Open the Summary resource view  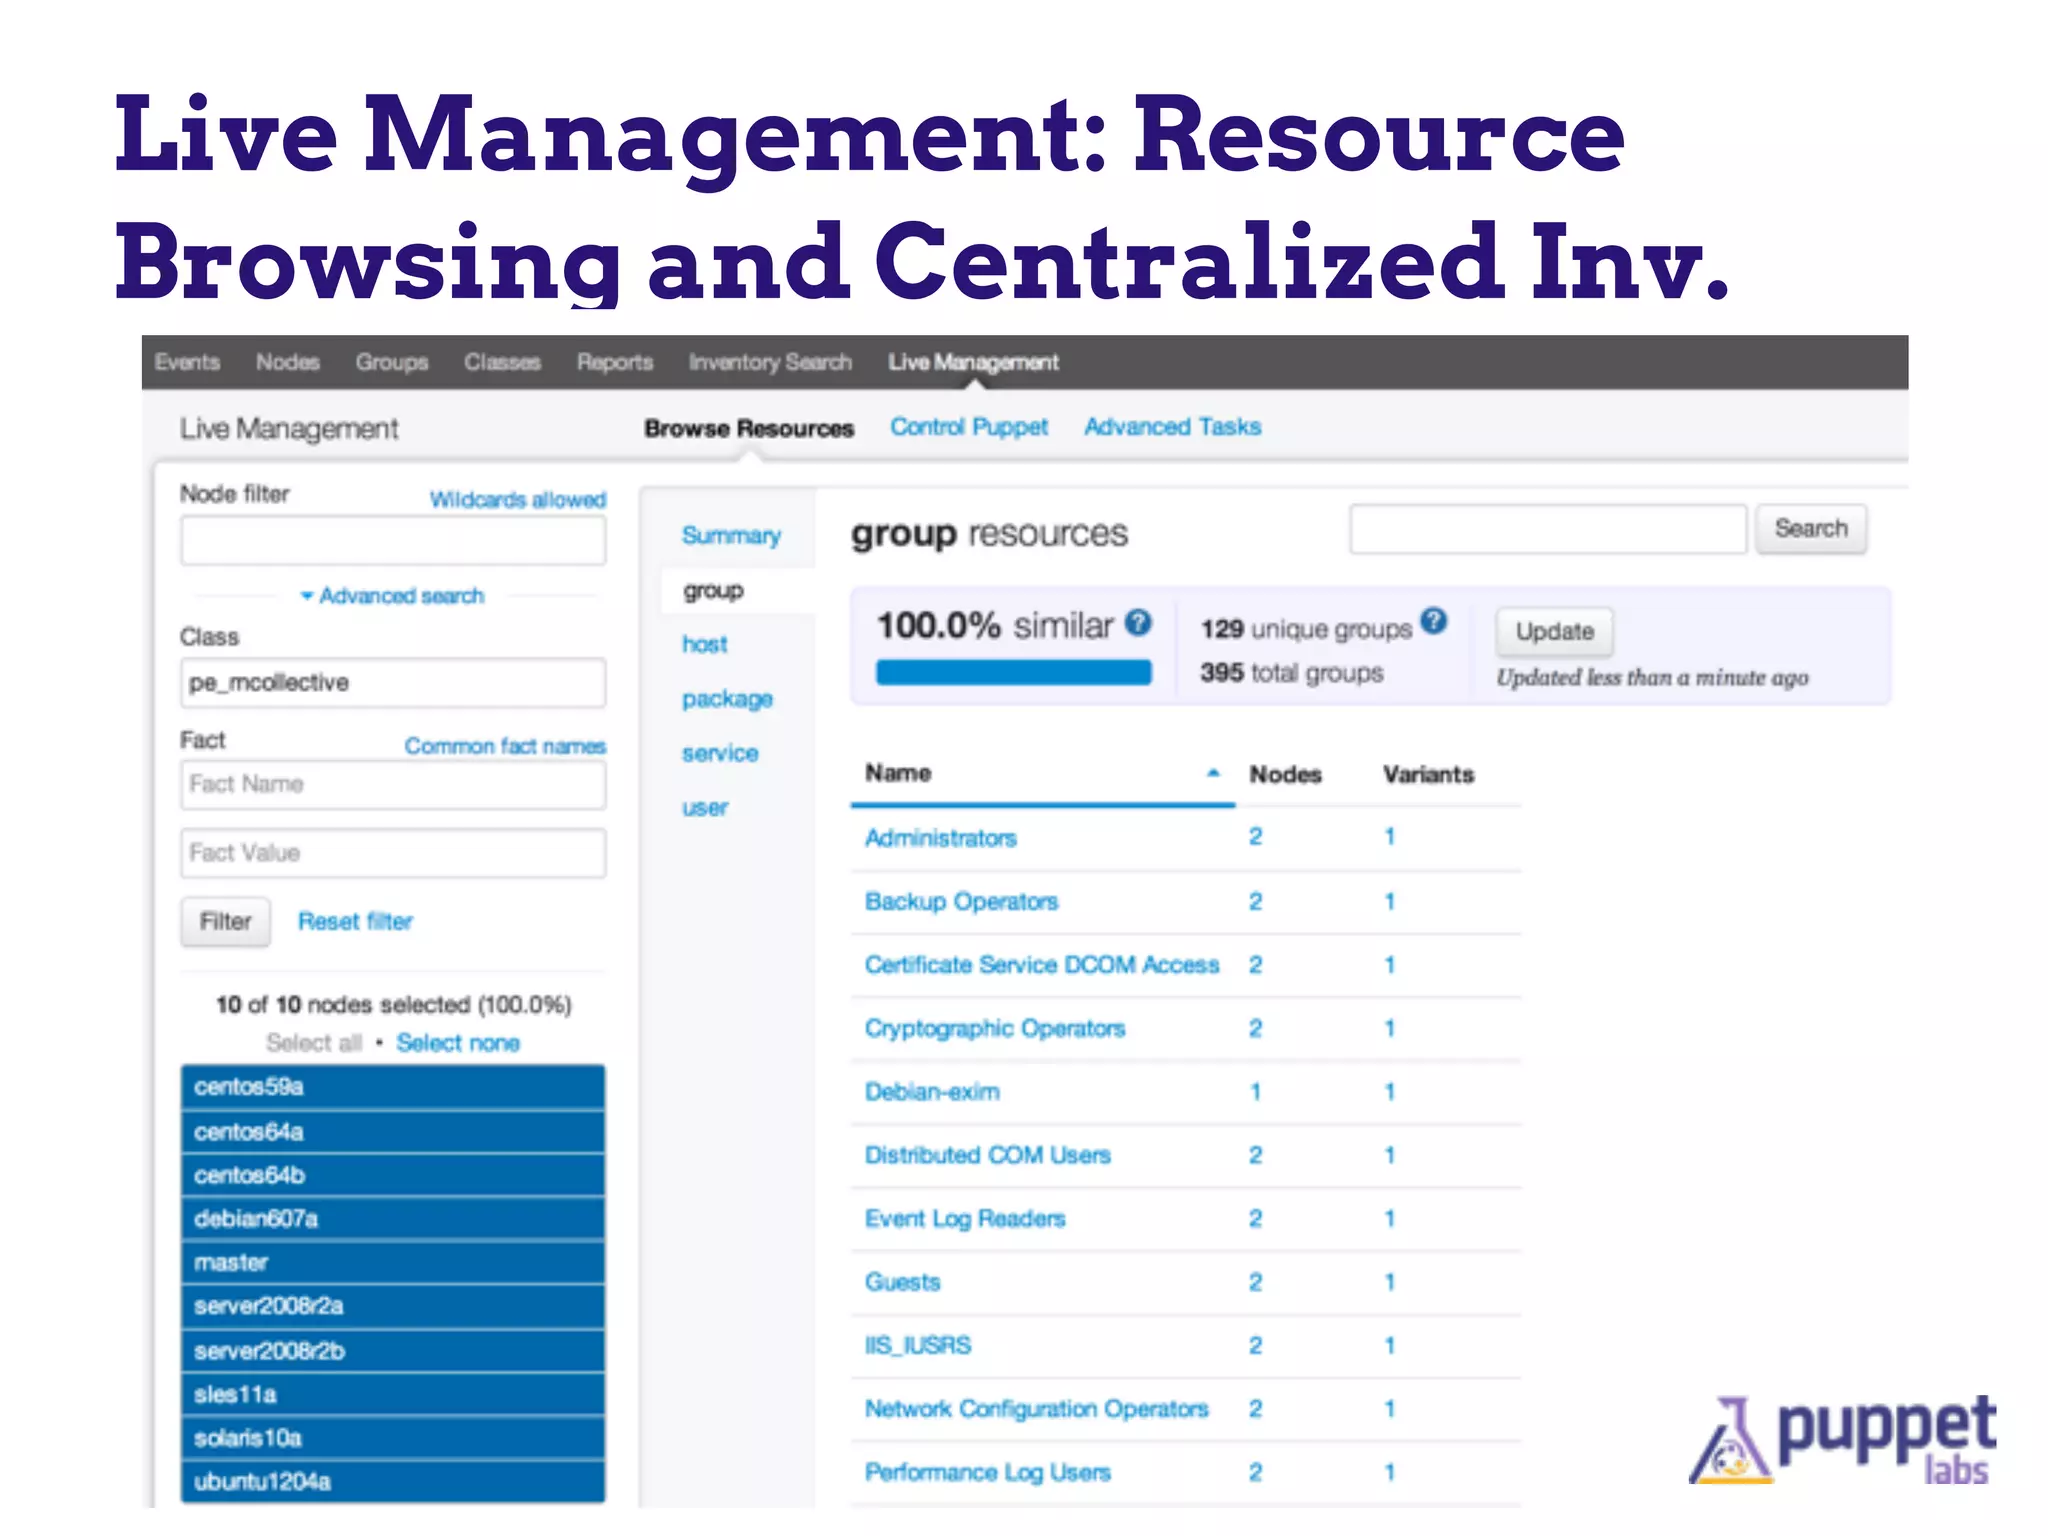[x=731, y=536]
